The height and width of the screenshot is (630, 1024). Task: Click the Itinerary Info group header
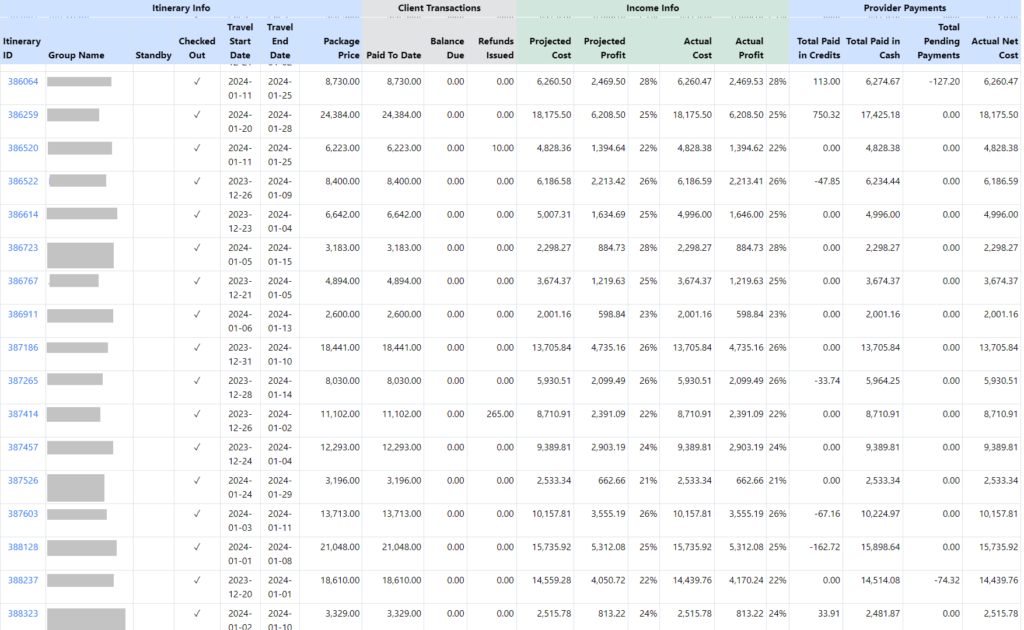pyautogui.click(x=181, y=8)
